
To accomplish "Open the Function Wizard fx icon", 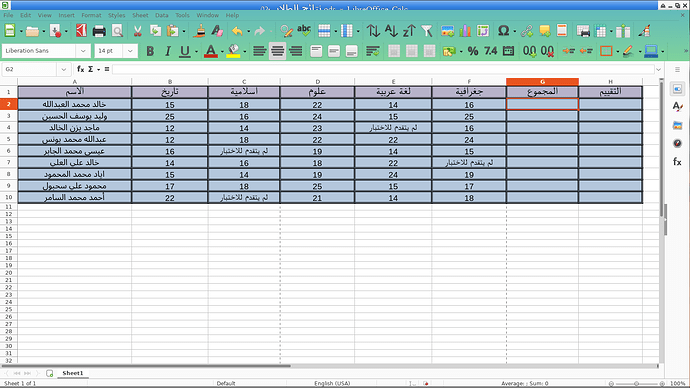I will coord(81,69).
